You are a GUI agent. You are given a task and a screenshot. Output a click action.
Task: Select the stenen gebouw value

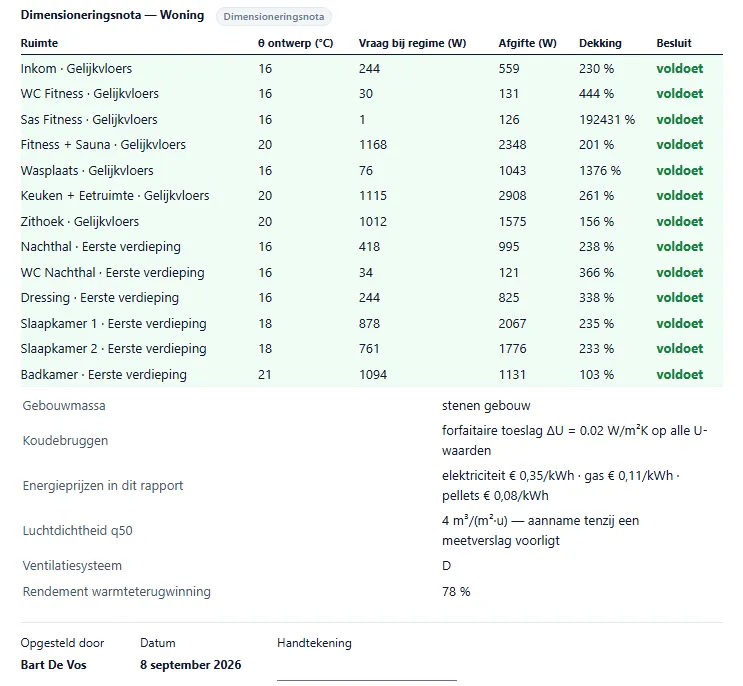(486, 406)
